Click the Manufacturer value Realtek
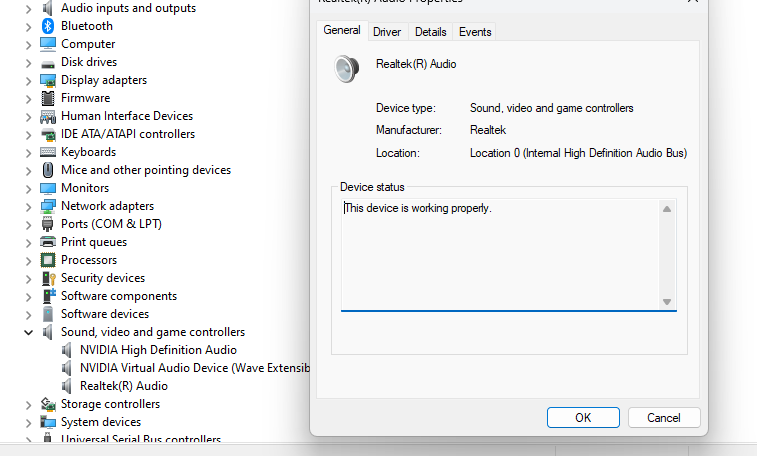Viewport: 757px width, 456px height. tap(488, 130)
